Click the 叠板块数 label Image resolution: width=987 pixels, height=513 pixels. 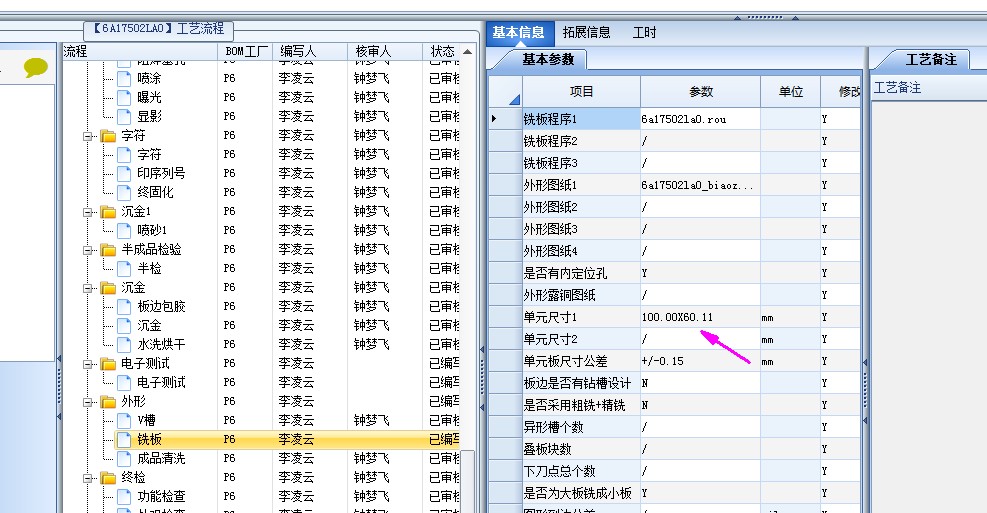pyautogui.click(x=548, y=449)
